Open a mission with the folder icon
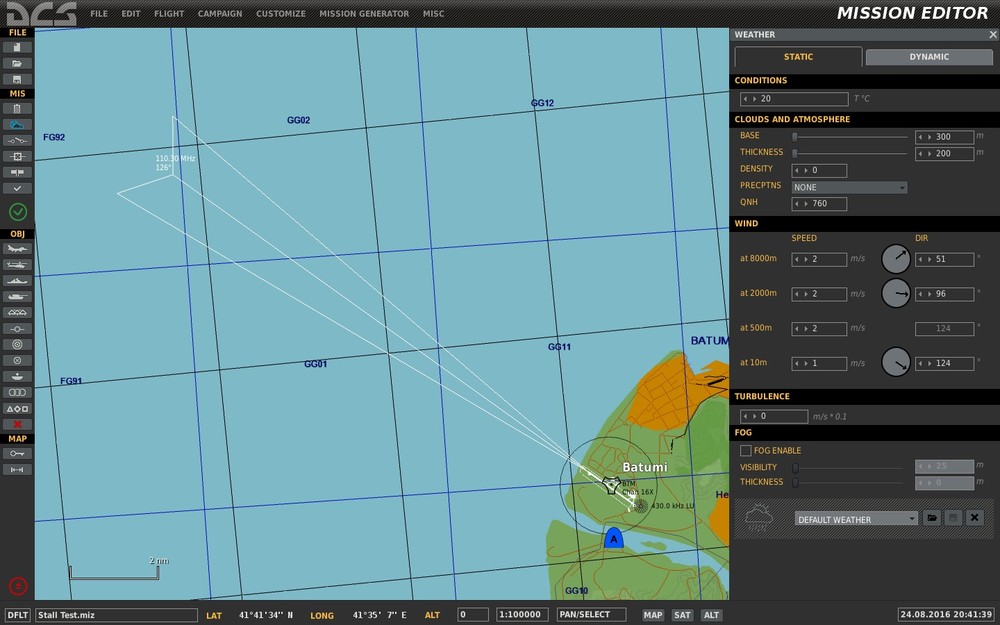The image size is (1000, 625). point(18,63)
